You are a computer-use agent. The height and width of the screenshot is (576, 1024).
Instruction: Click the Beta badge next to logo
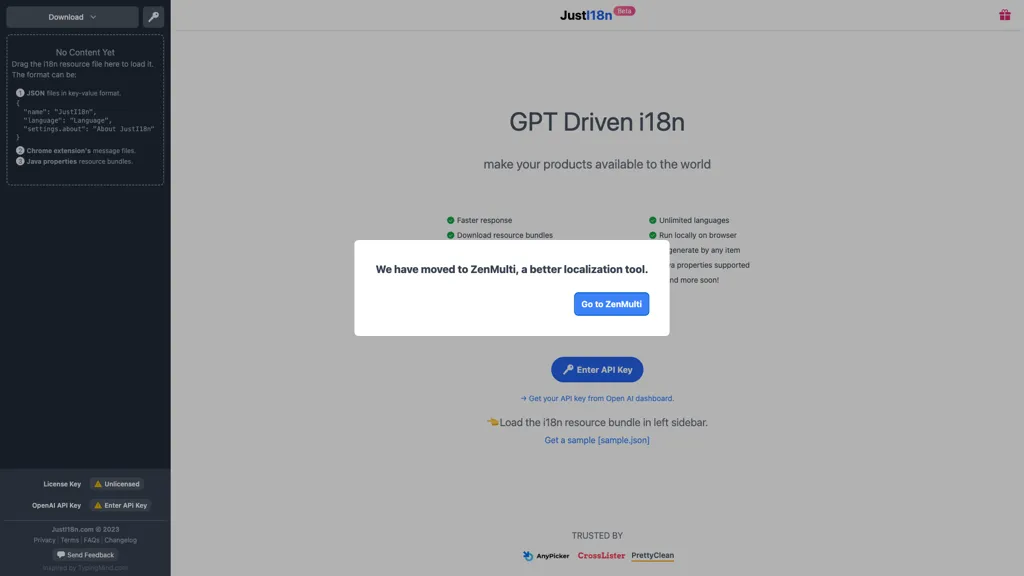click(624, 11)
